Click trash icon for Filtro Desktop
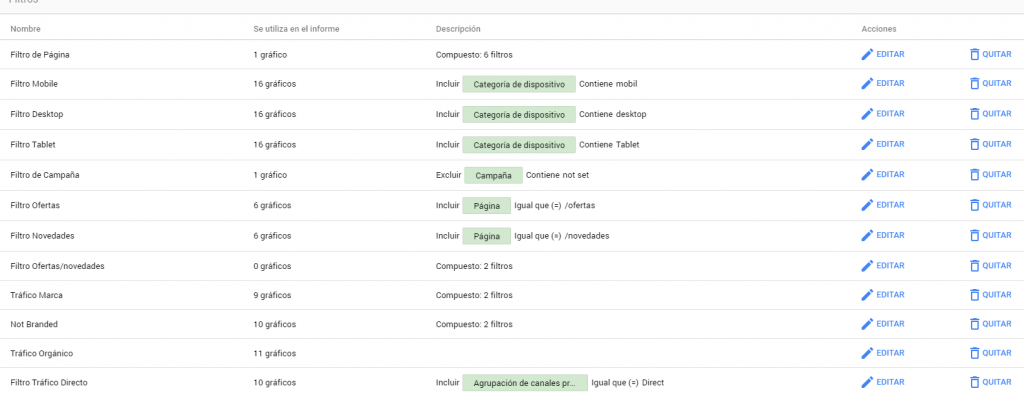1024x397 pixels. coord(974,114)
